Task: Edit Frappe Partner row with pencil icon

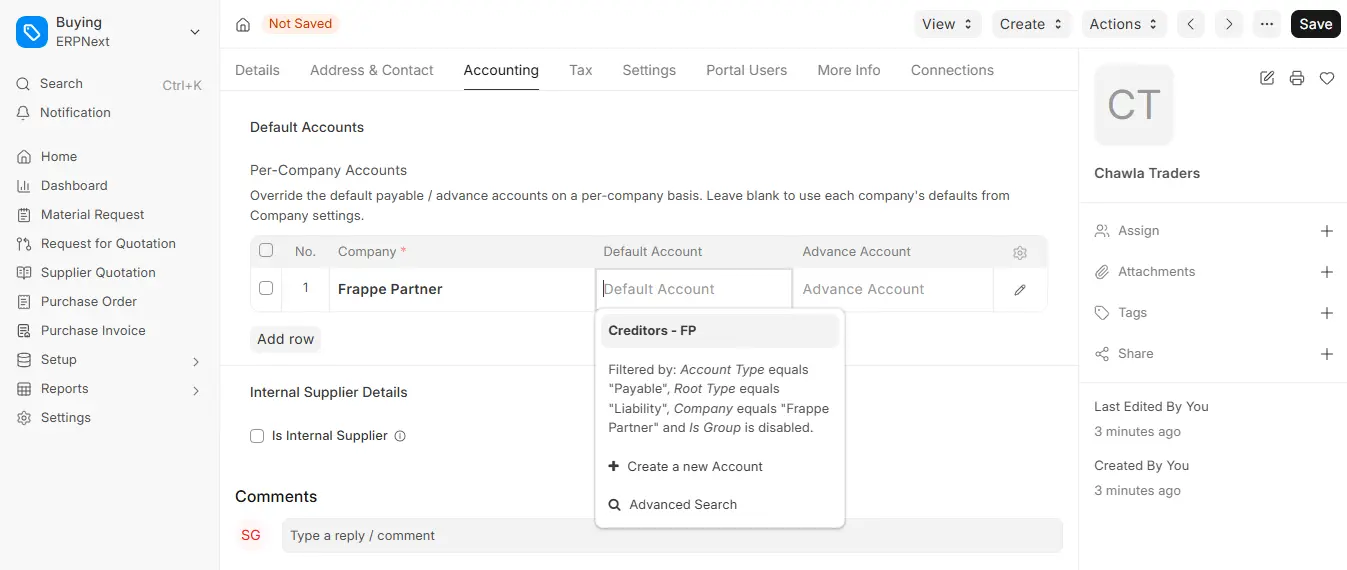Action: (x=1020, y=290)
